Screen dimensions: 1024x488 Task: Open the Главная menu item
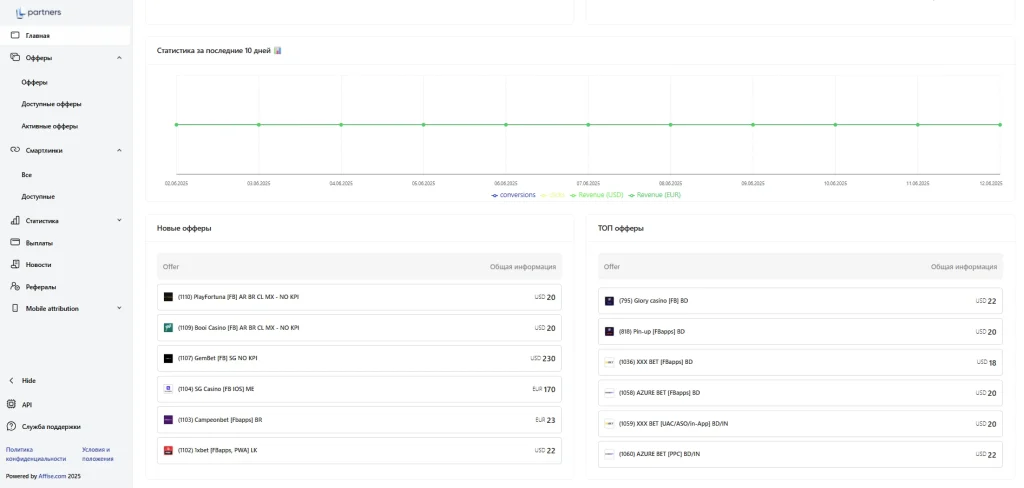tap(65, 35)
